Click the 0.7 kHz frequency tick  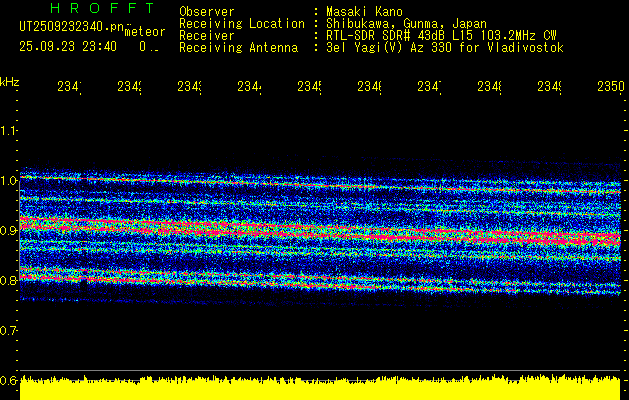(x=9, y=330)
